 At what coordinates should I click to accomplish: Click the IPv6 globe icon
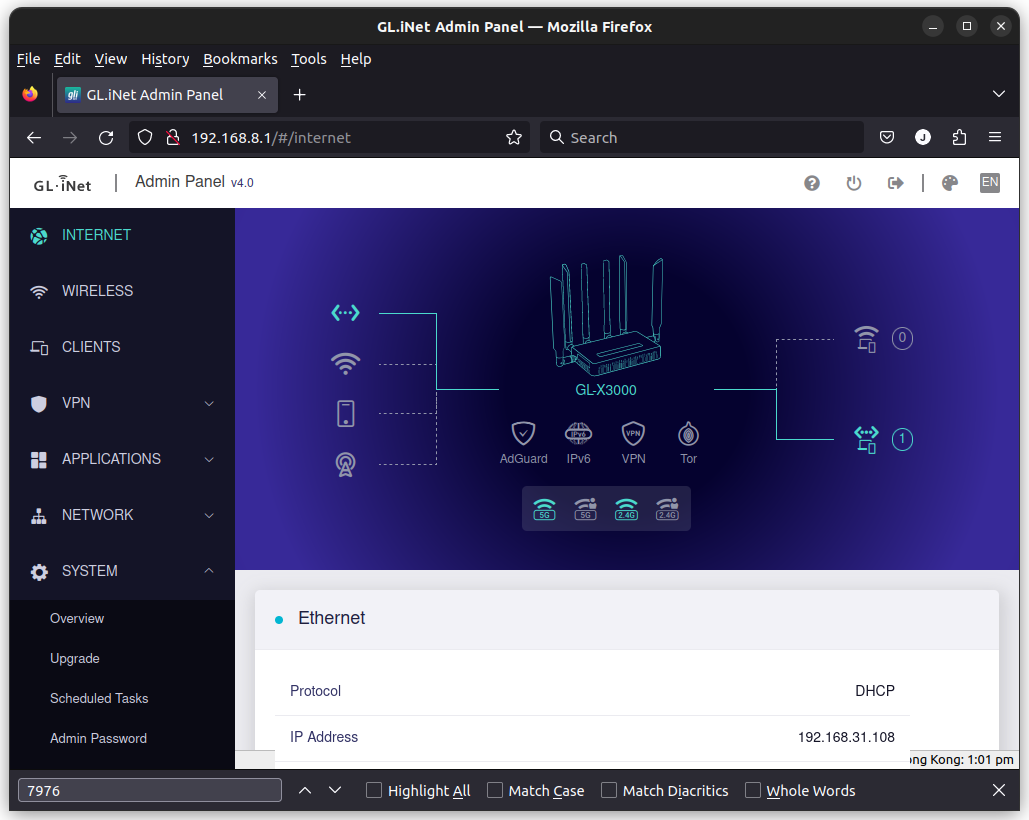(x=578, y=434)
